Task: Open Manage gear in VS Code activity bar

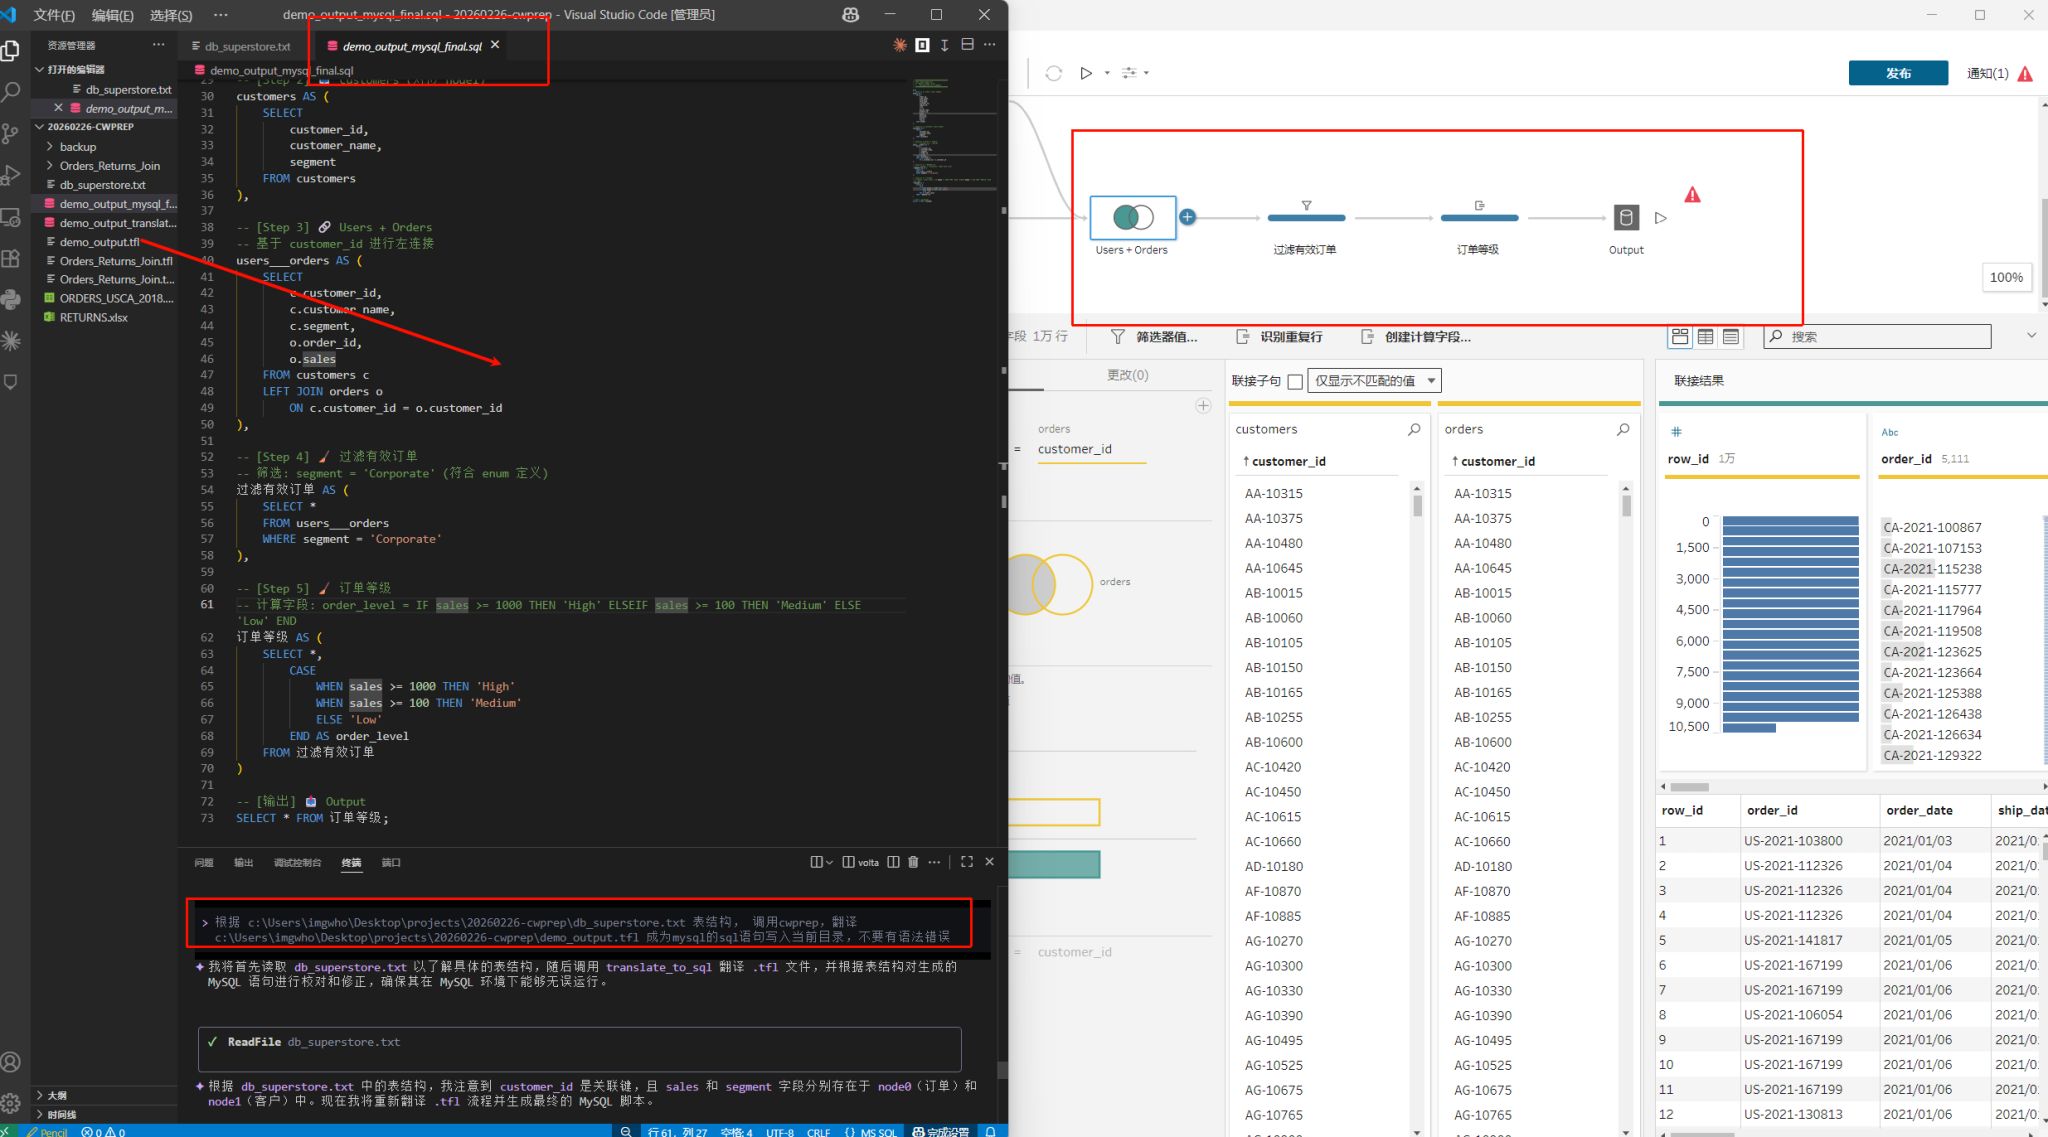Action: [11, 1103]
